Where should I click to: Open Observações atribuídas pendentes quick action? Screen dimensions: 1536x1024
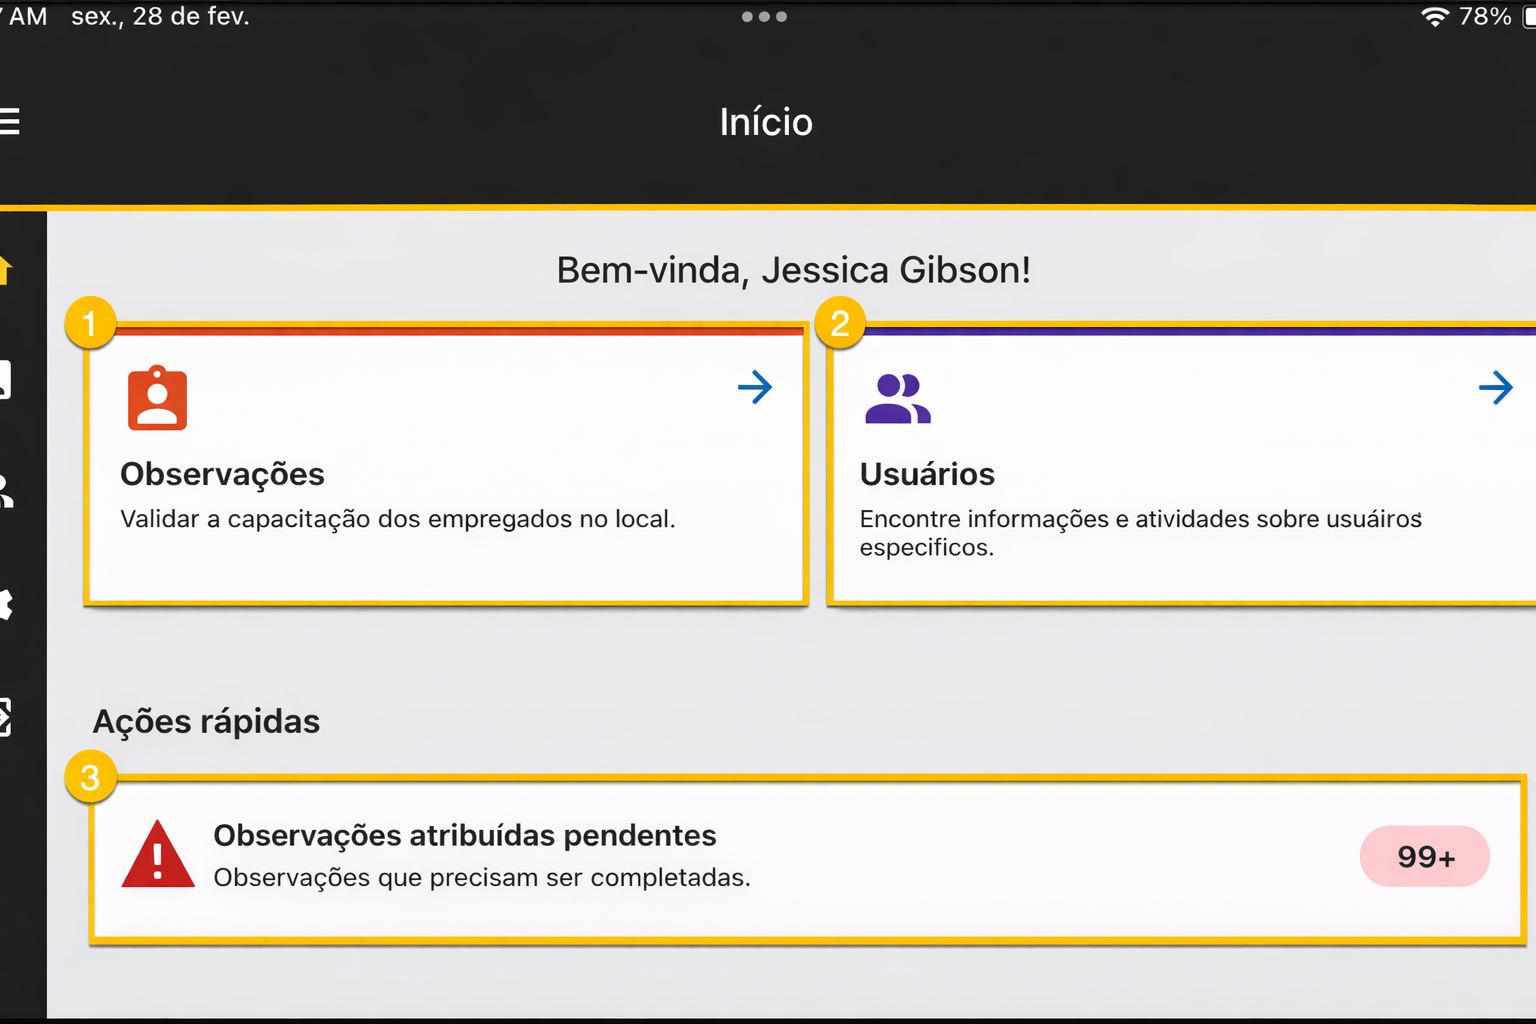point(464,836)
